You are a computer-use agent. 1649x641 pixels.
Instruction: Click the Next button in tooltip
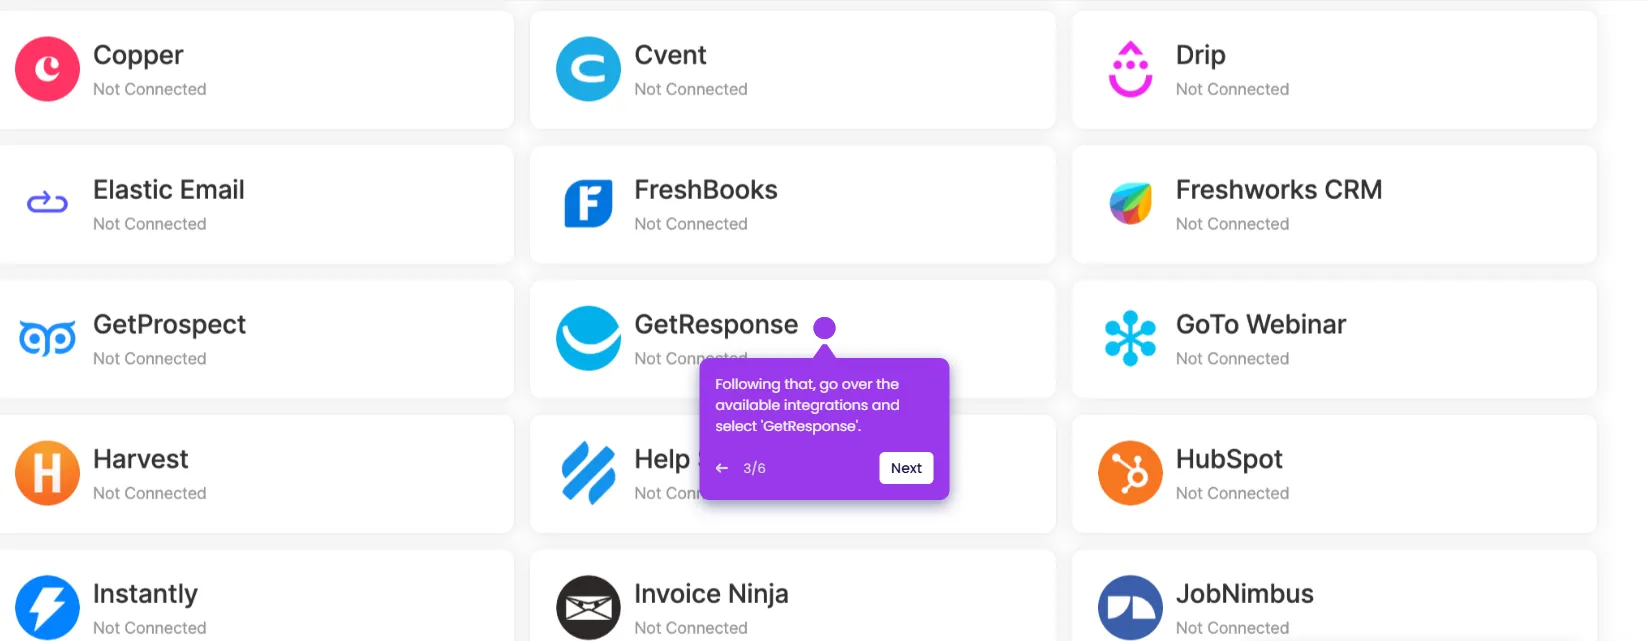click(906, 468)
